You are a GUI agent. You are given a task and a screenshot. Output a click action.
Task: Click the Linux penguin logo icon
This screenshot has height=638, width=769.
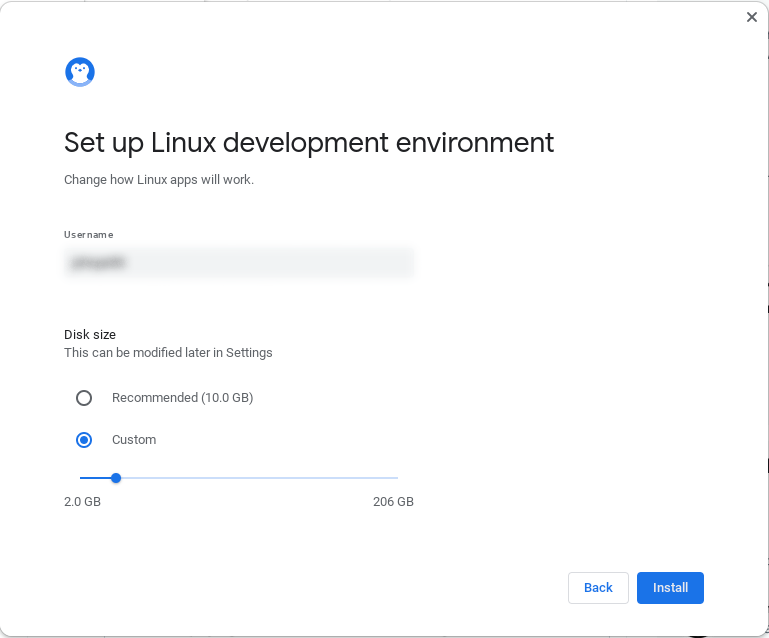click(80, 72)
